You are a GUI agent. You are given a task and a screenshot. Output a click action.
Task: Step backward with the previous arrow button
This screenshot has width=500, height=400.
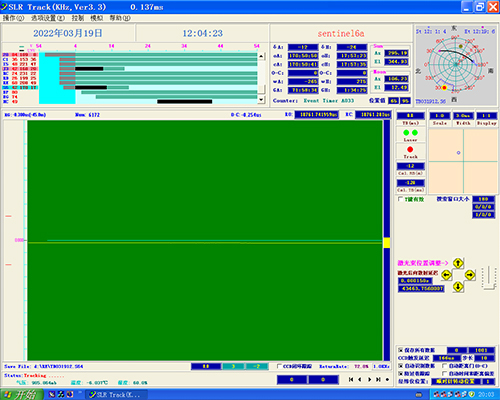360,379
